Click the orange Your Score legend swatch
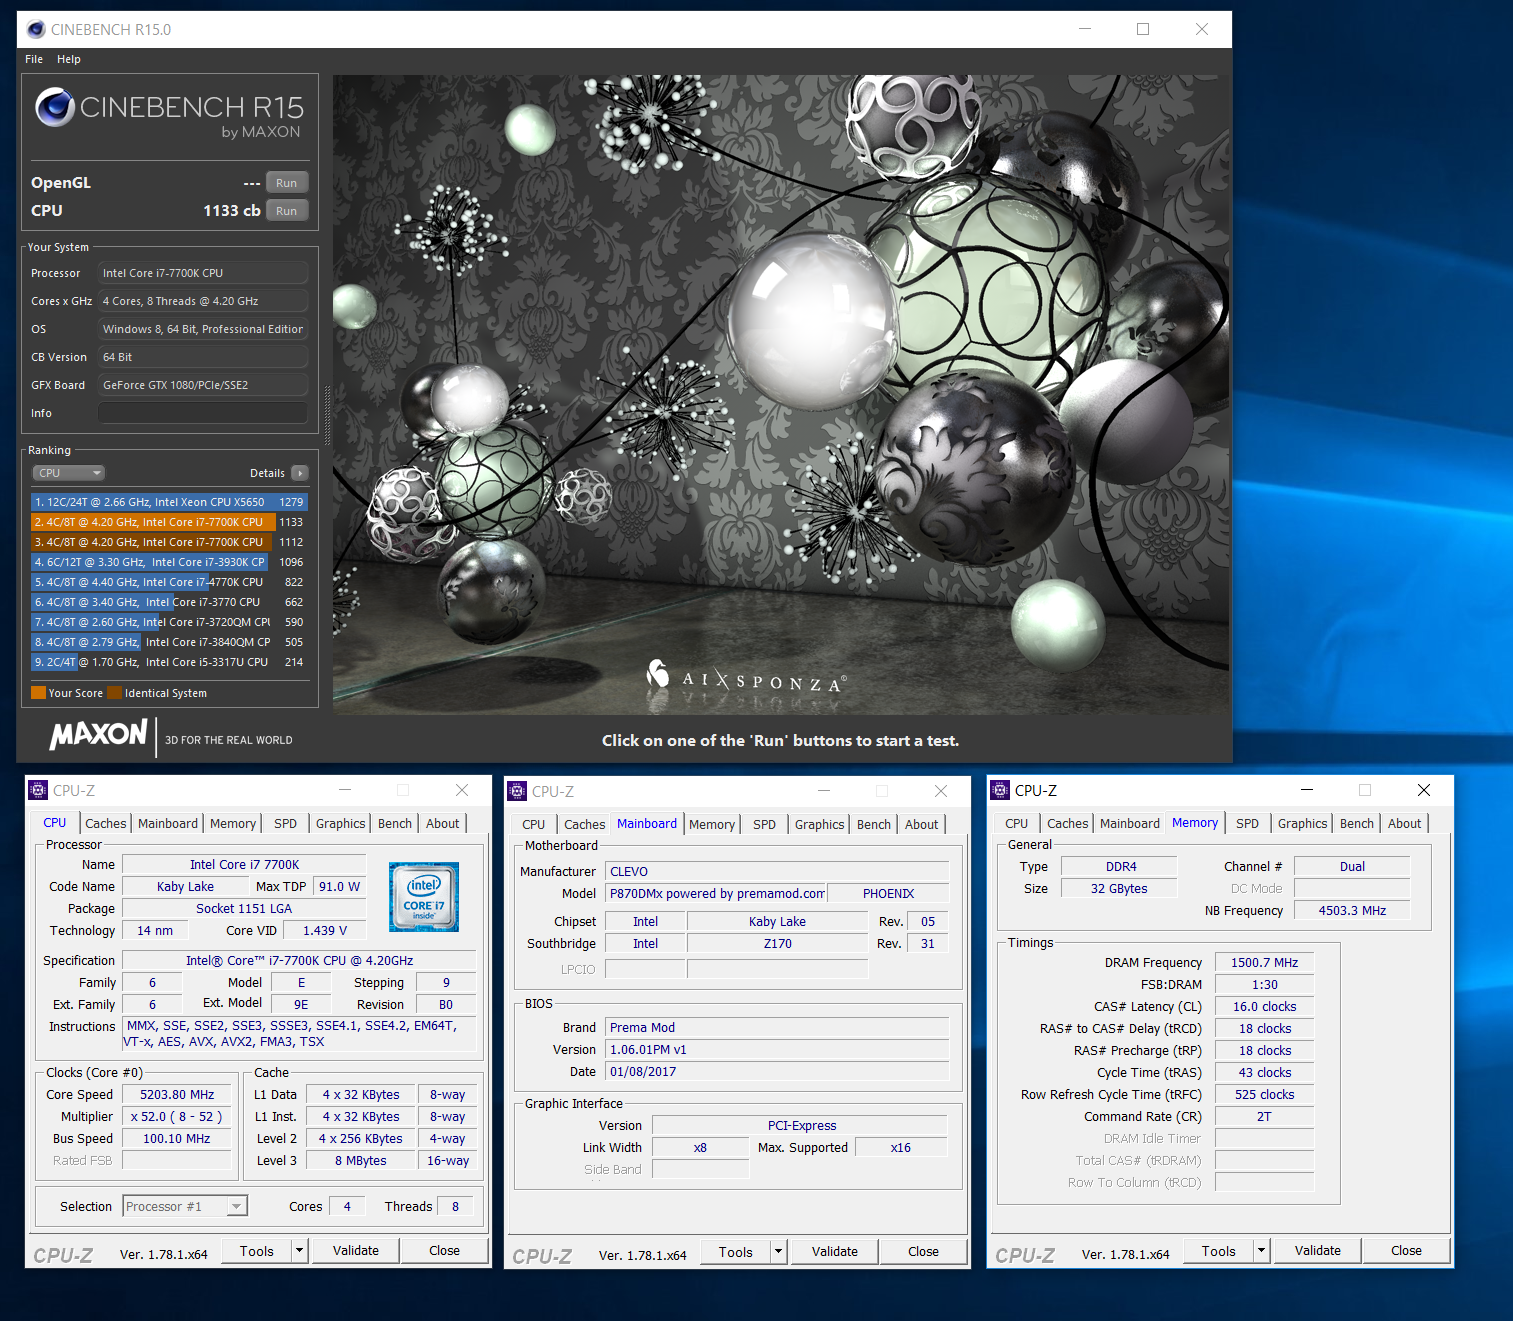 pyautogui.click(x=38, y=692)
